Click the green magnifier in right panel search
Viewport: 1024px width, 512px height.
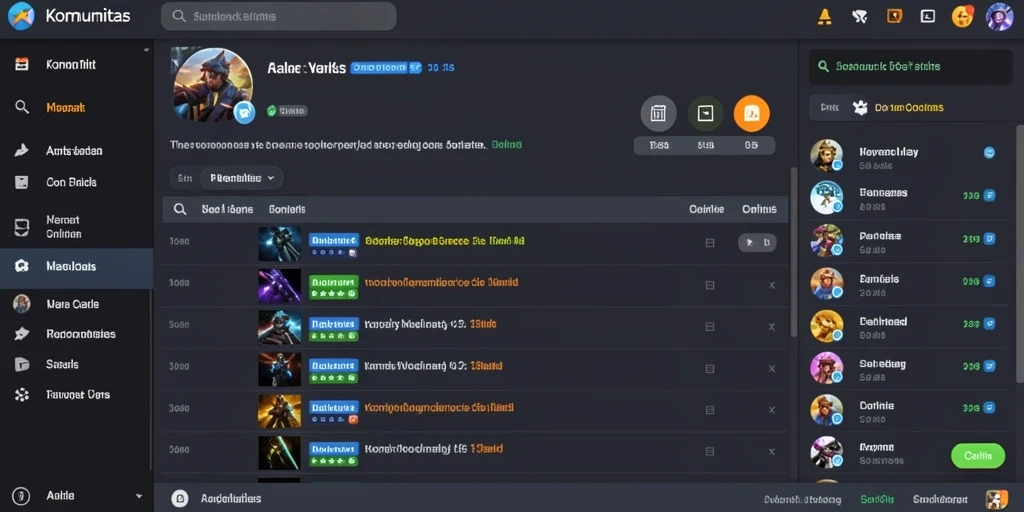(824, 66)
